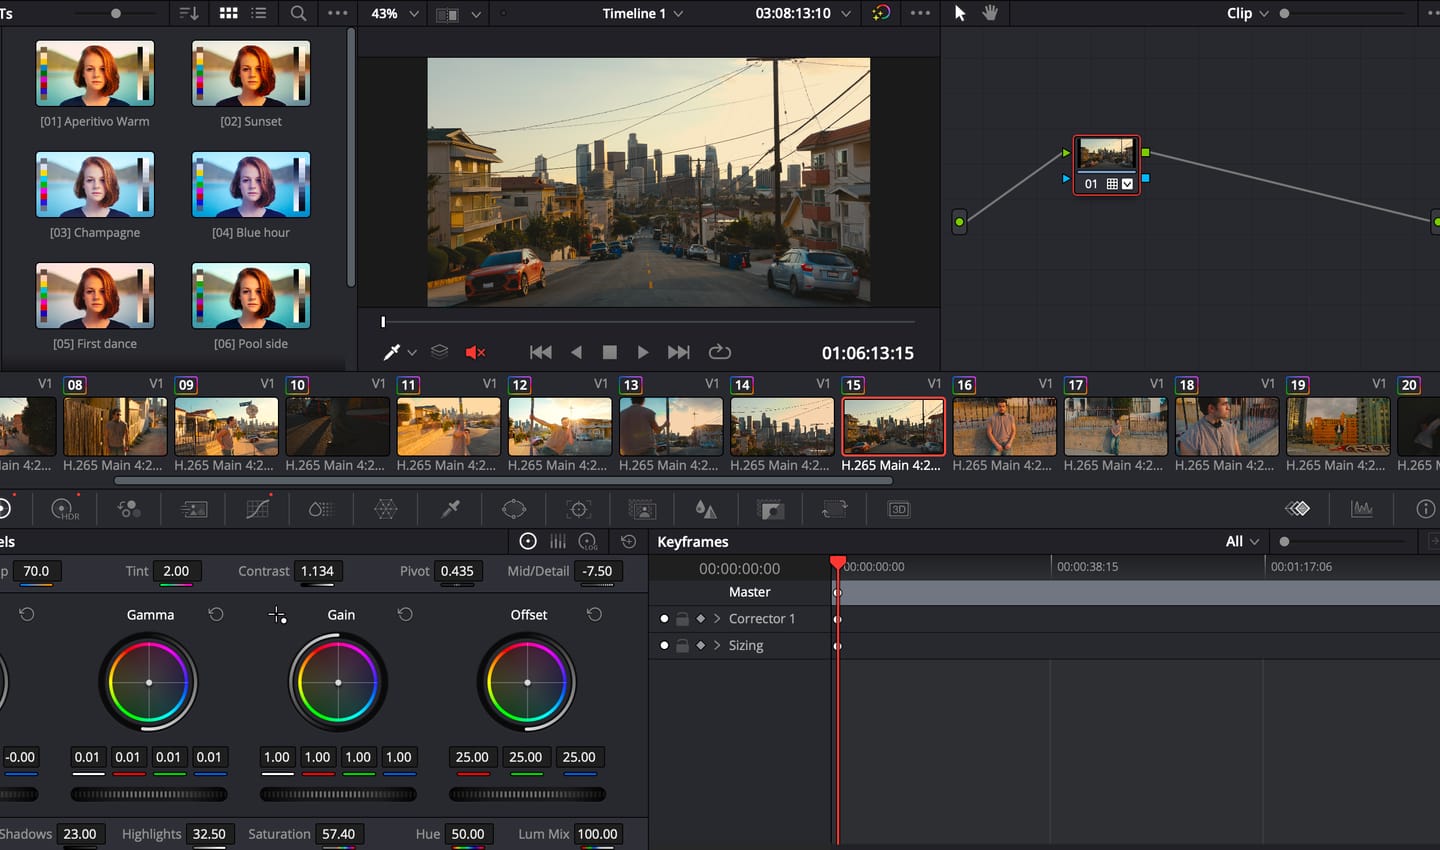Open the viewer qualifier eyedropper tool
1440x850 pixels.
pyautogui.click(x=392, y=352)
